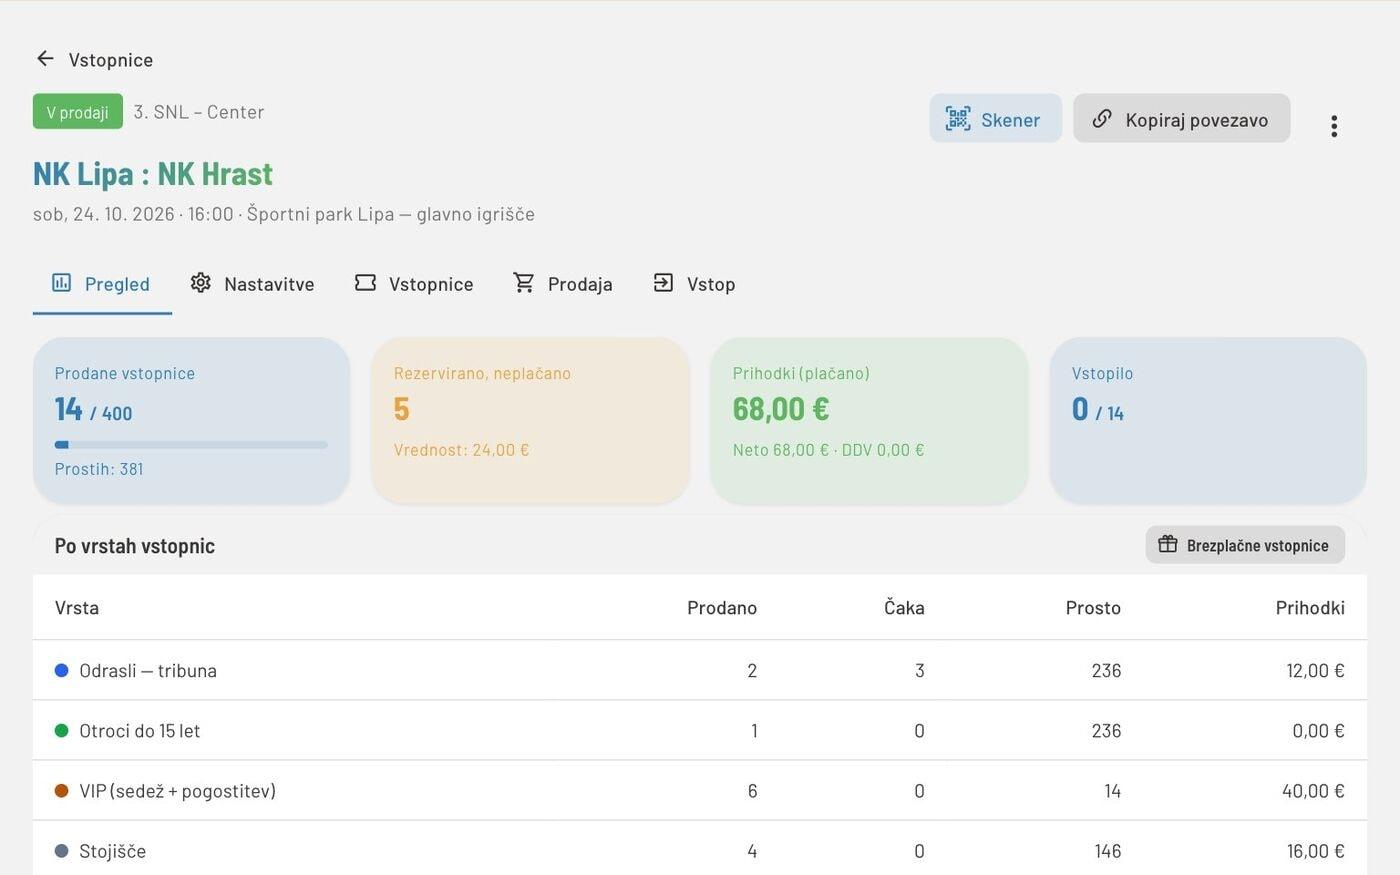Click the Prosto column header
This screenshot has width=1400, height=875.
tap(1093, 608)
